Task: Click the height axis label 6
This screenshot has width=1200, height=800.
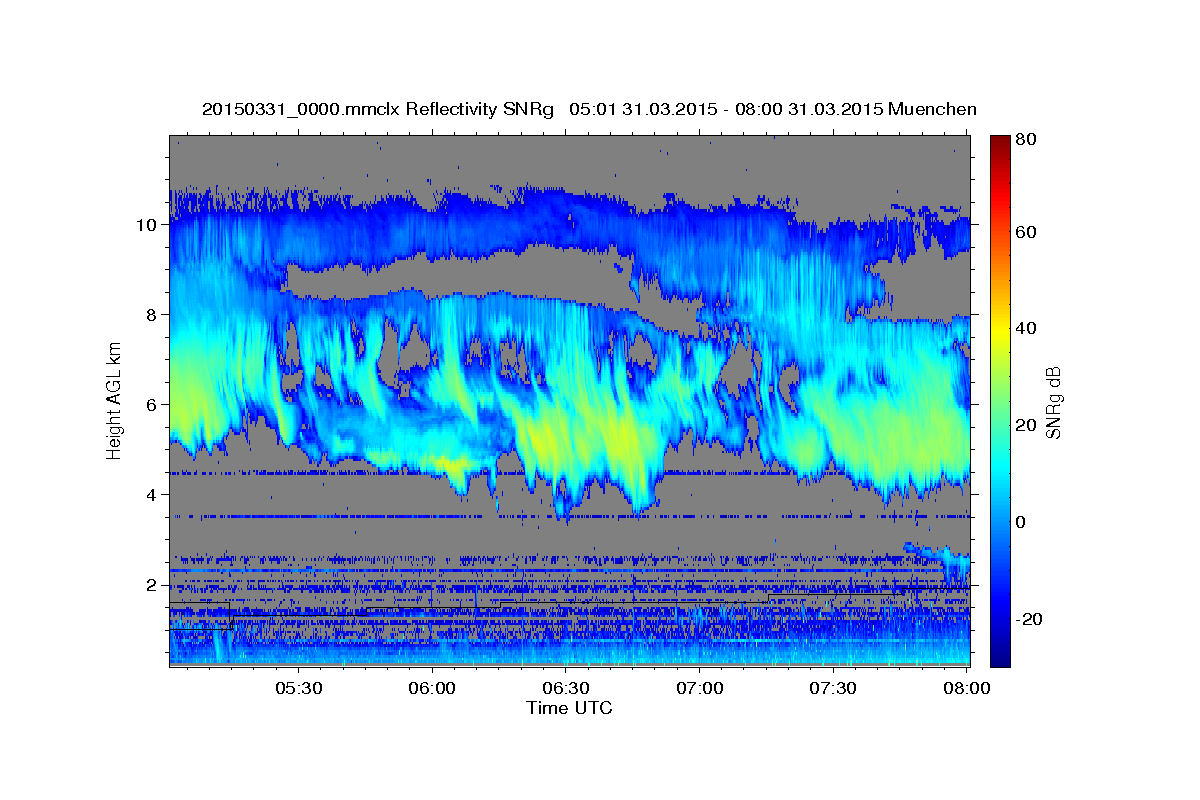Action: (151, 405)
